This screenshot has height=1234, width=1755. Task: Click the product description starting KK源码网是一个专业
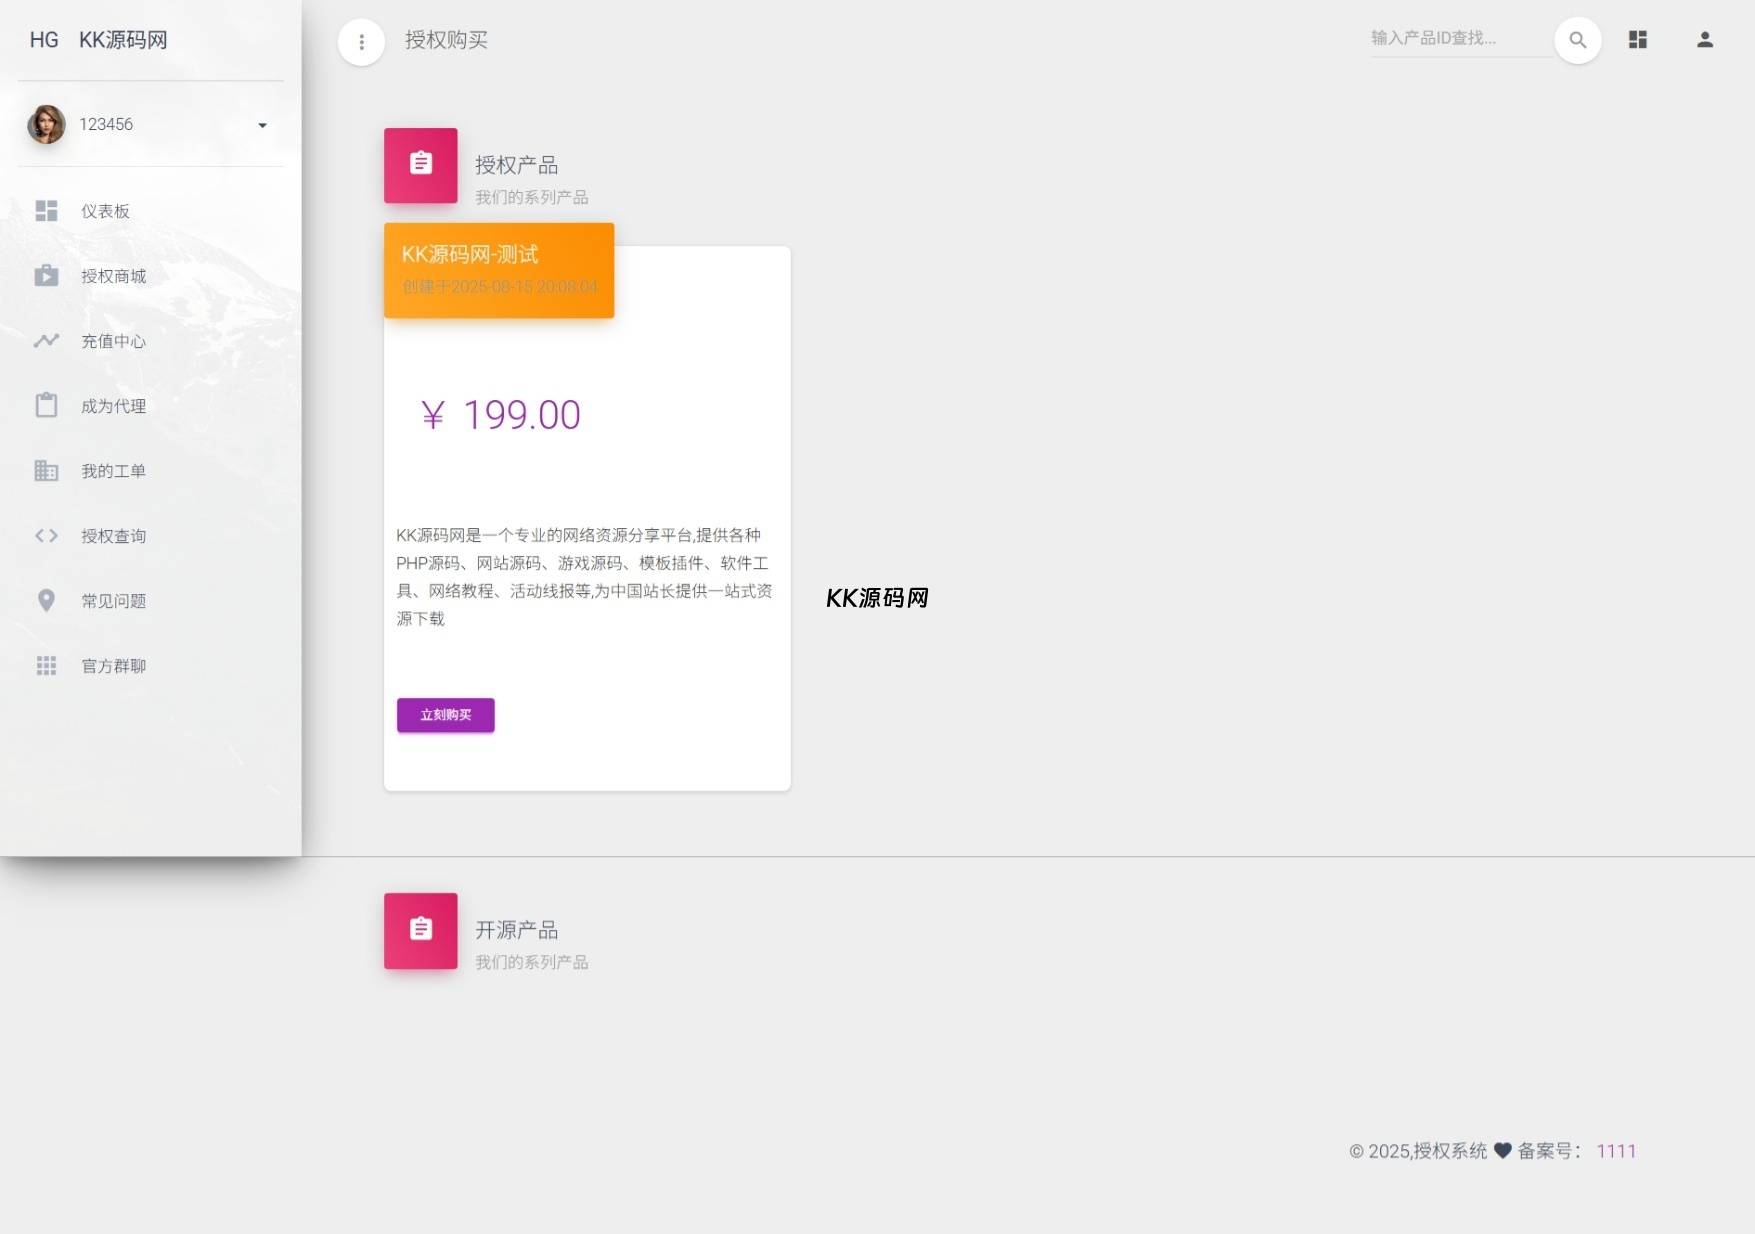point(584,577)
